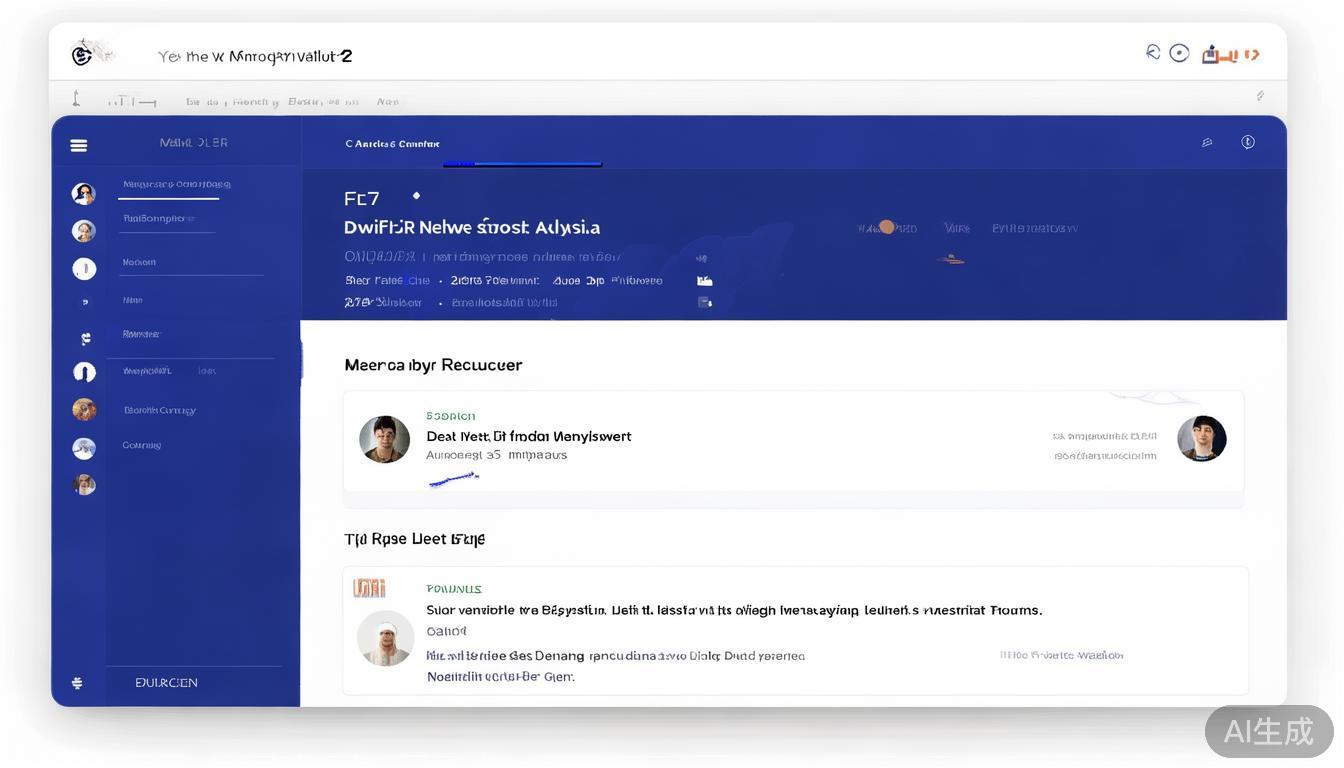Image resolution: width=1344 pixels, height=768 pixels.
Task: Click the avatar on the first card's right side
Action: click(1201, 439)
